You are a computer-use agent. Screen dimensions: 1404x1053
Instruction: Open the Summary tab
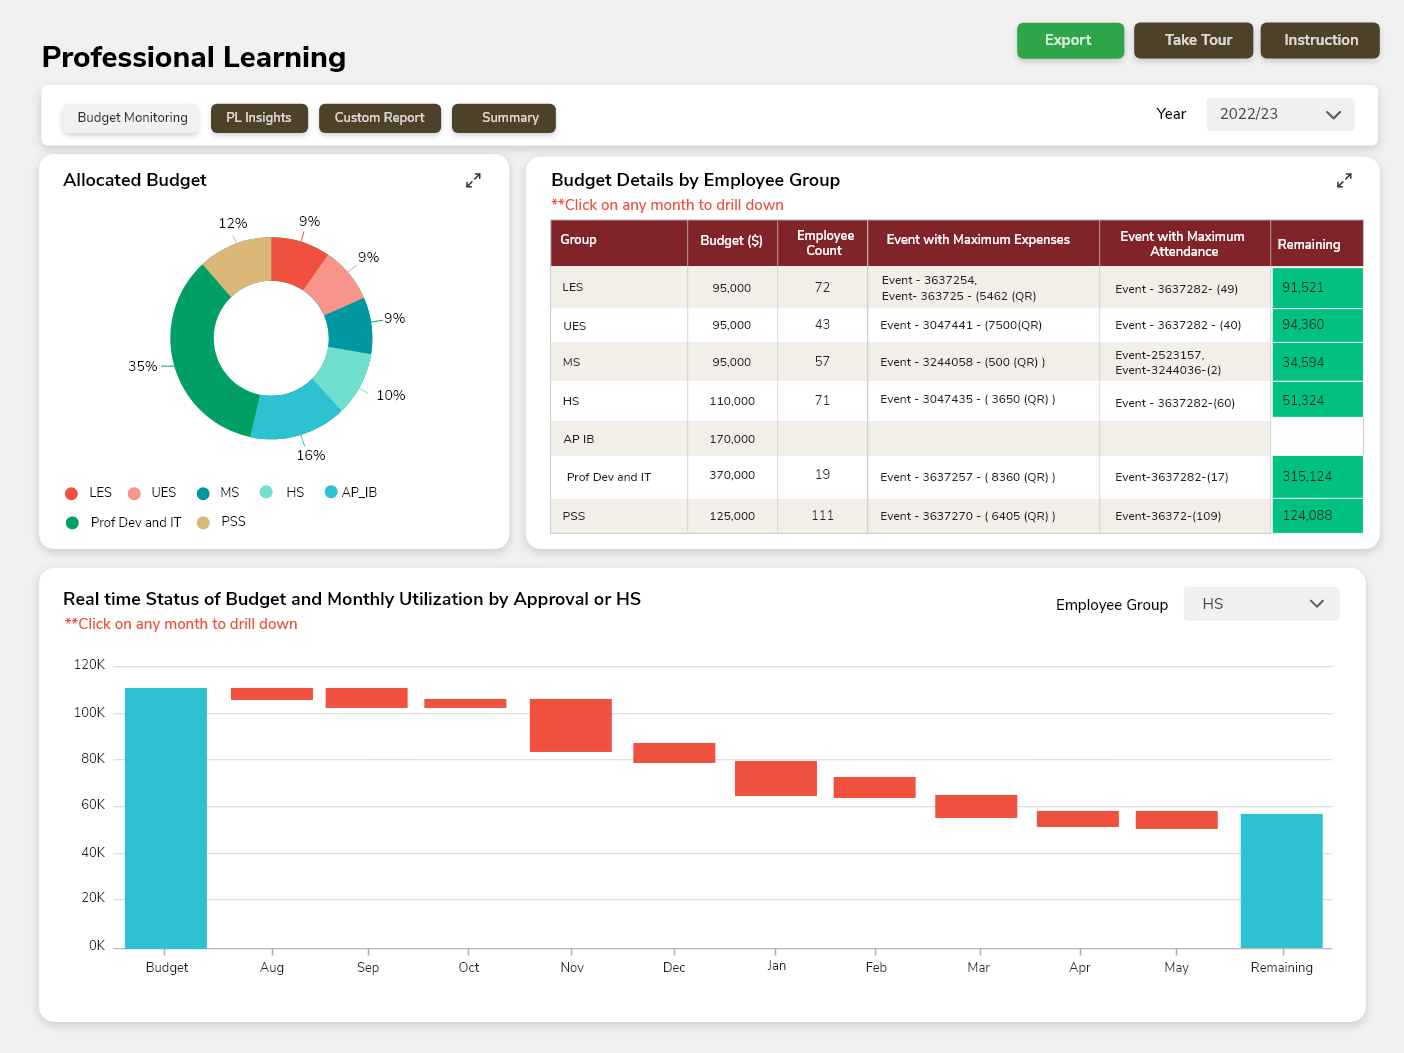[504, 118]
